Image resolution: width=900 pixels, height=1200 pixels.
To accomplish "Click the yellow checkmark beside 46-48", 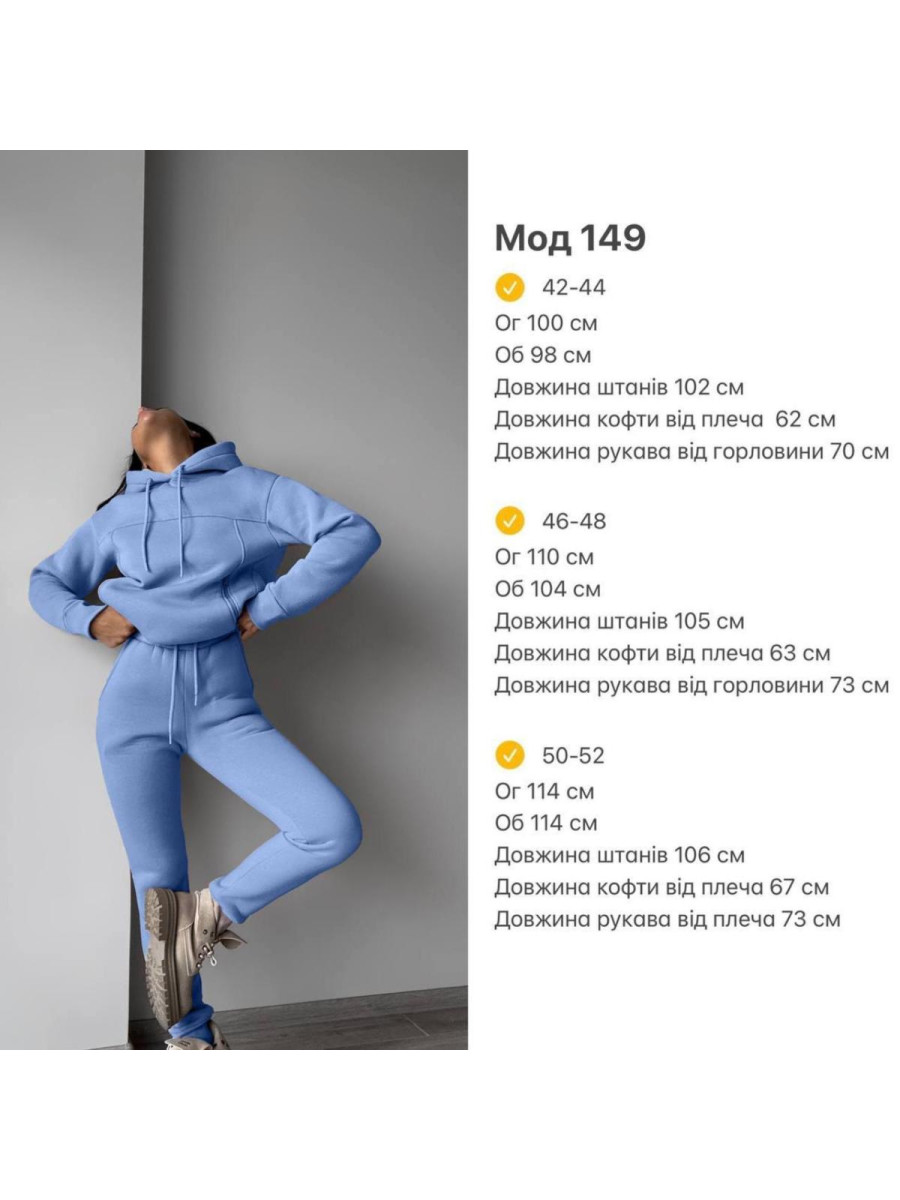I will coord(510,521).
